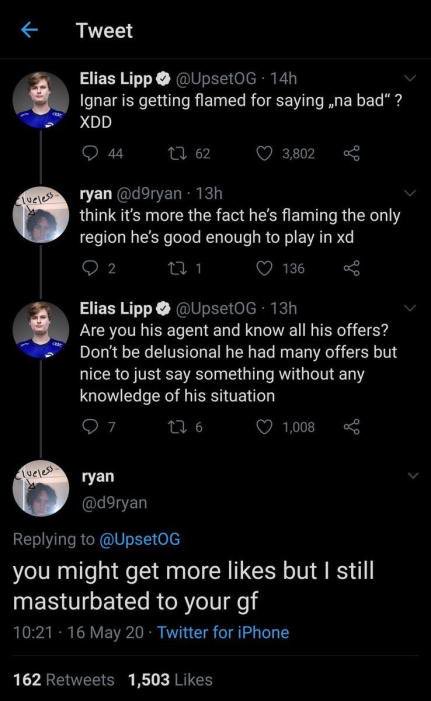431x701 pixels.
Task: Go back using the arrow icon
Action: pos(30,30)
